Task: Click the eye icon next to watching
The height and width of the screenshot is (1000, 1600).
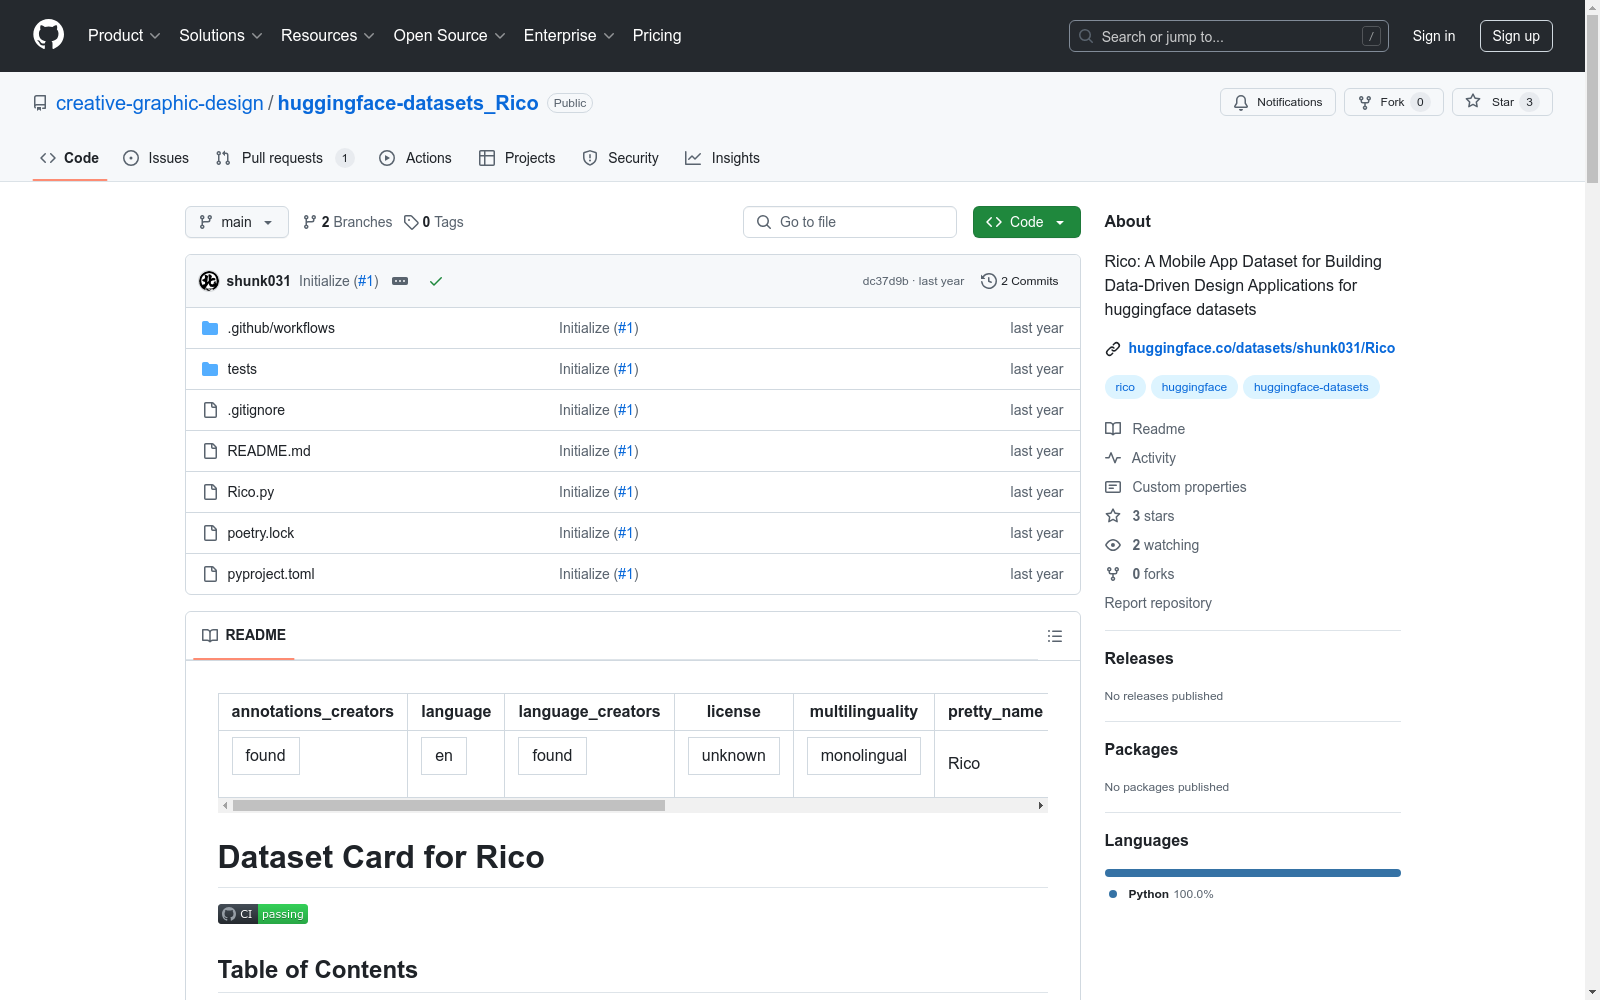Action: coord(1113,545)
